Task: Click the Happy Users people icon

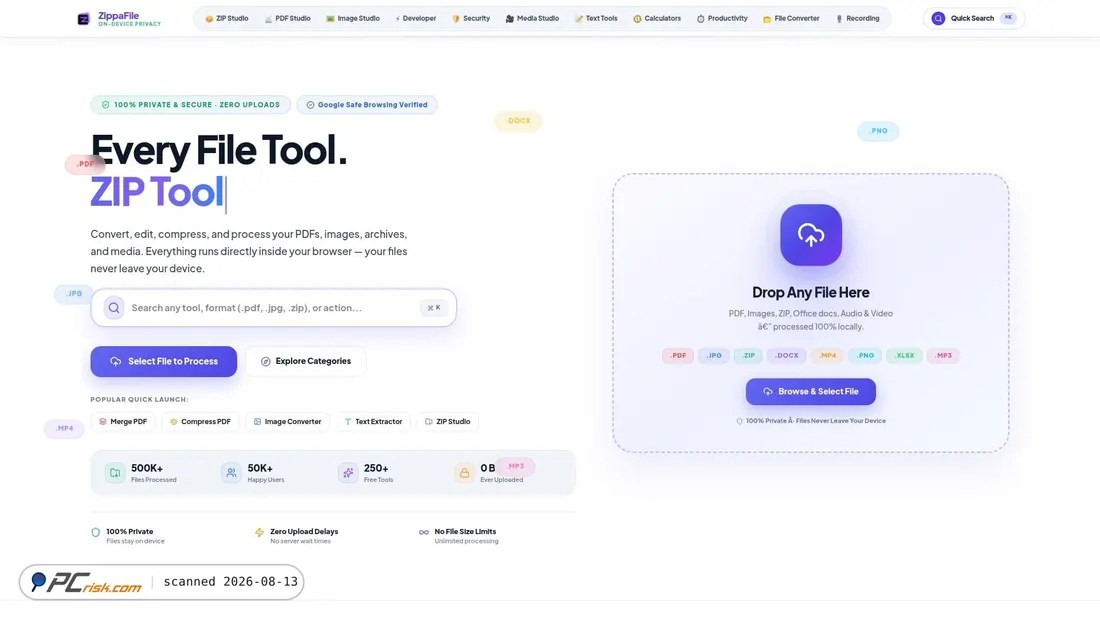Action: click(231, 473)
